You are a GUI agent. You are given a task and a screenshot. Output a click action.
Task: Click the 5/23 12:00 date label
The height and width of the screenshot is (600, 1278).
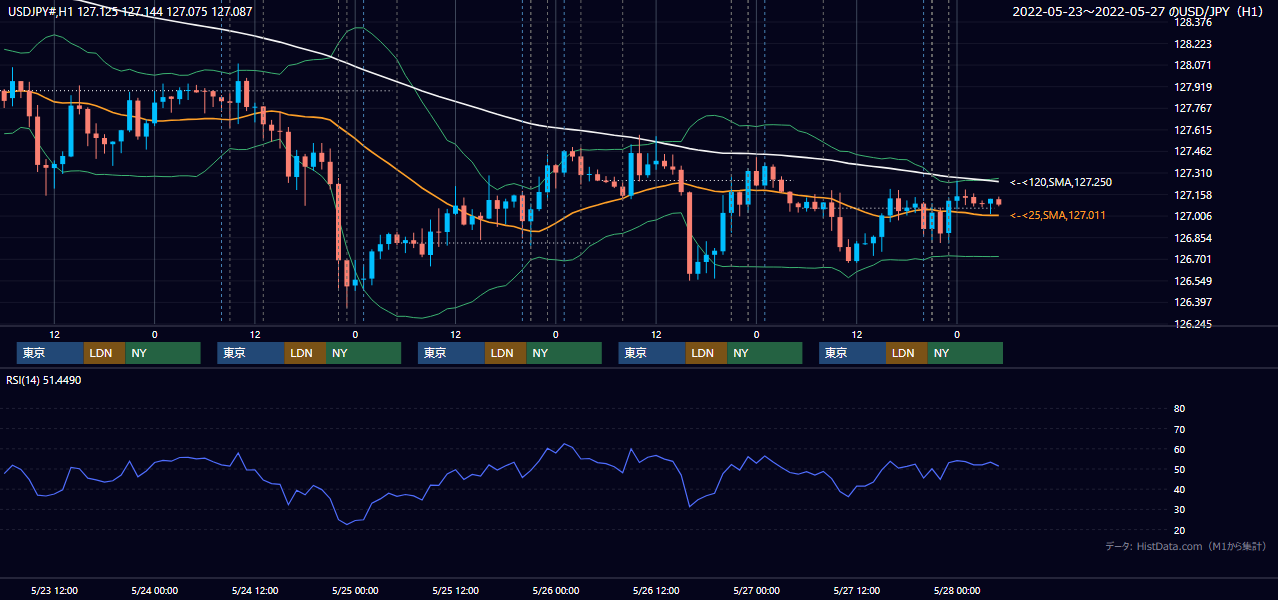(x=55, y=590)
